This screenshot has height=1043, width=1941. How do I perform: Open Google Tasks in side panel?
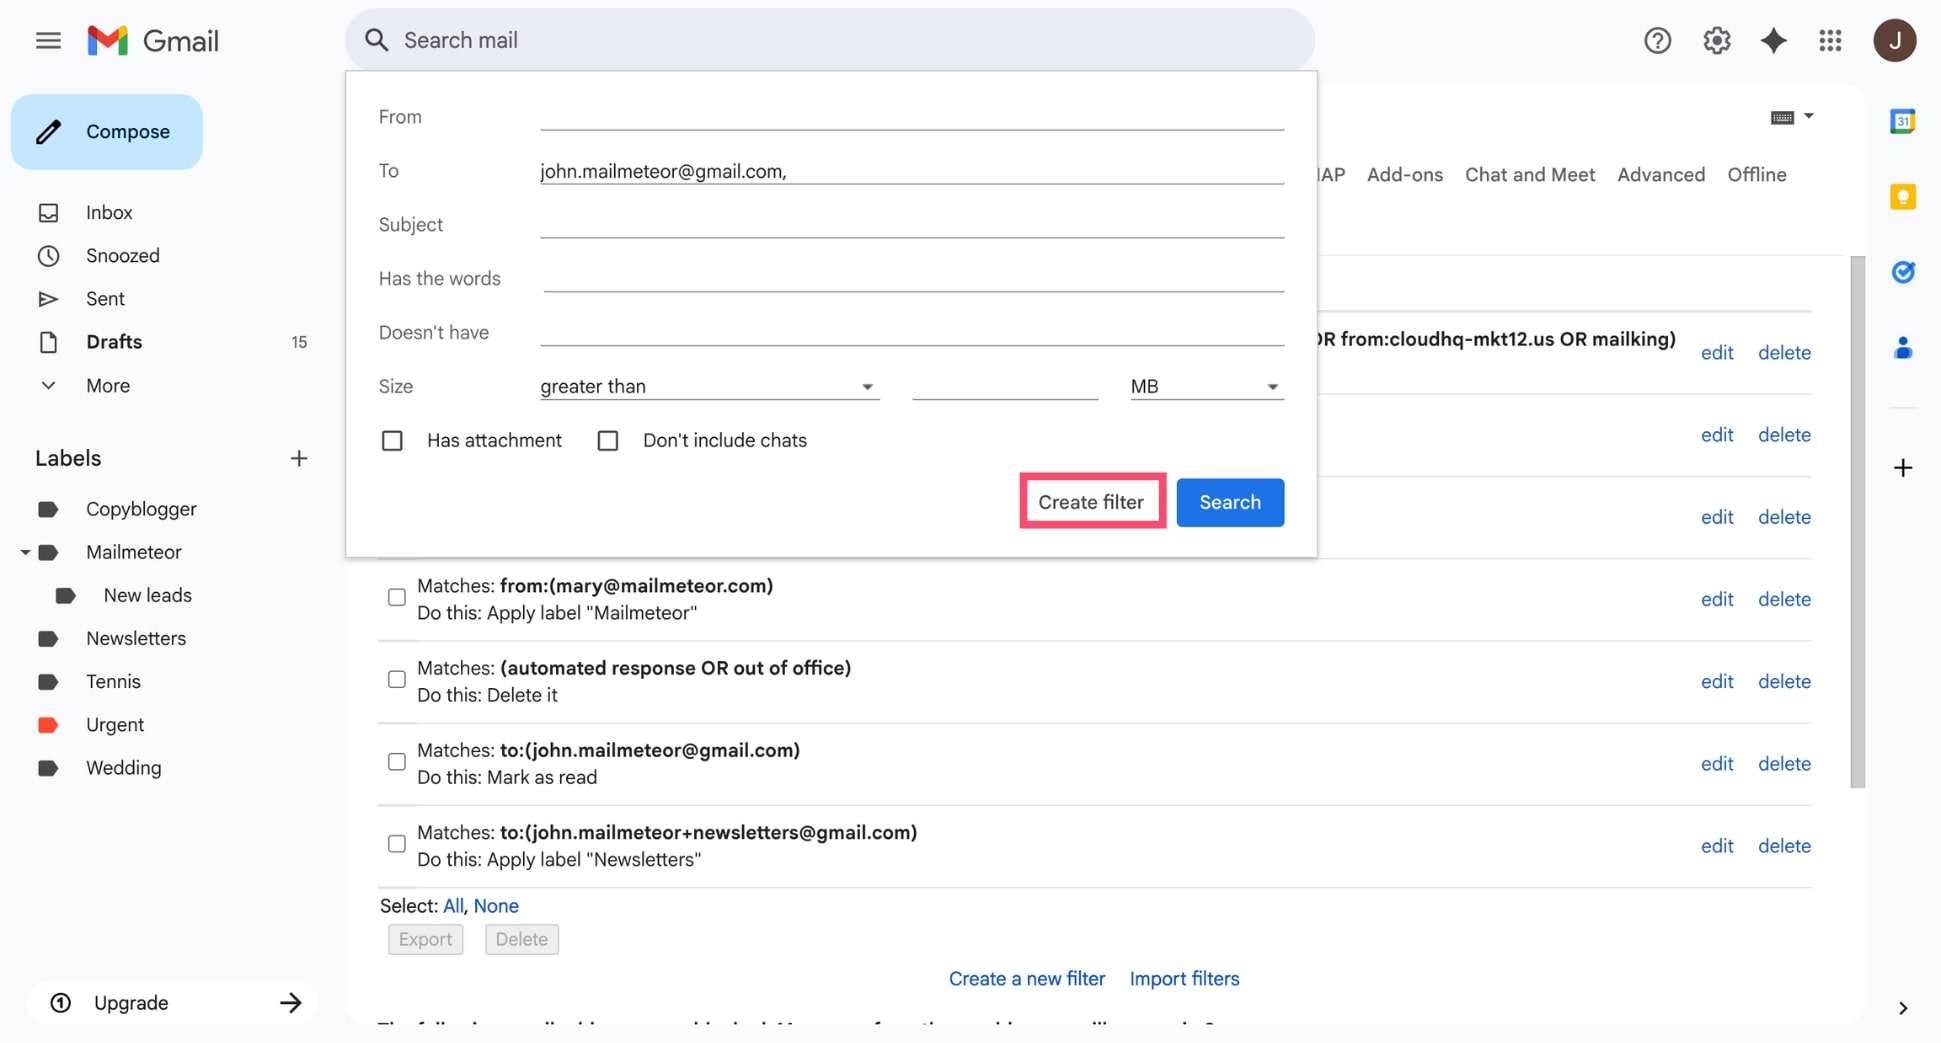pos(1904,272)
